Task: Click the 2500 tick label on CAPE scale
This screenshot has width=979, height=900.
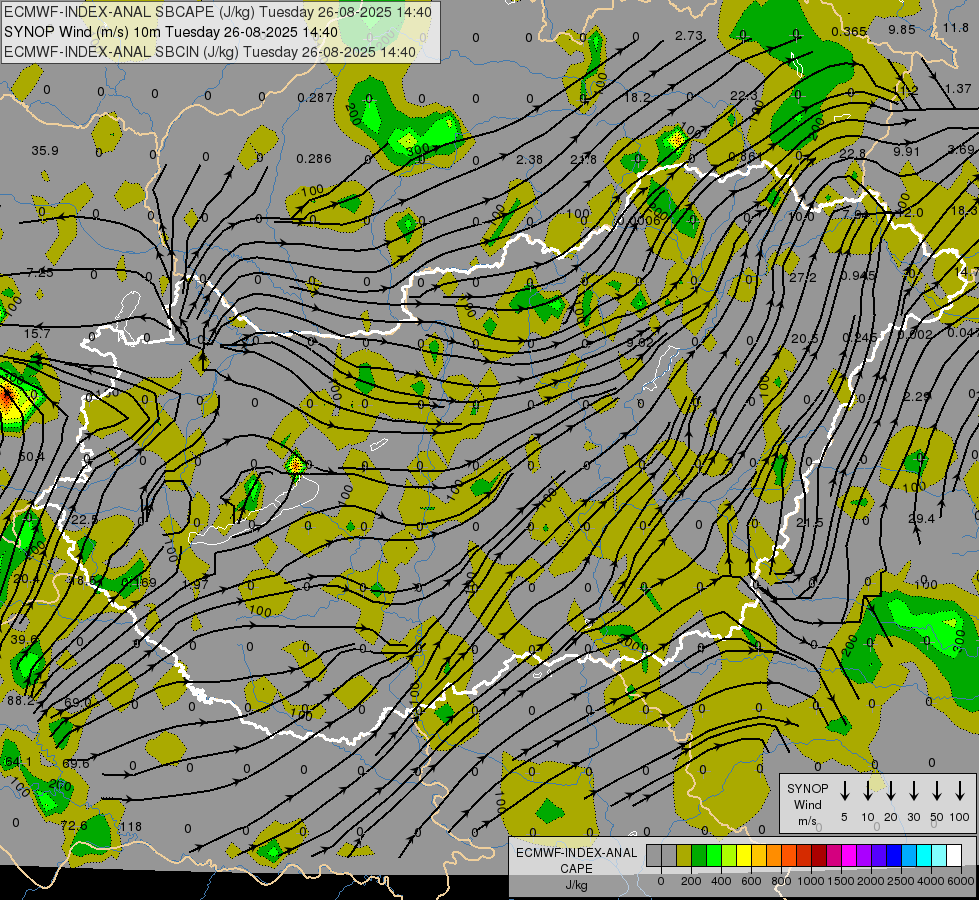Action: pos(900,881)
